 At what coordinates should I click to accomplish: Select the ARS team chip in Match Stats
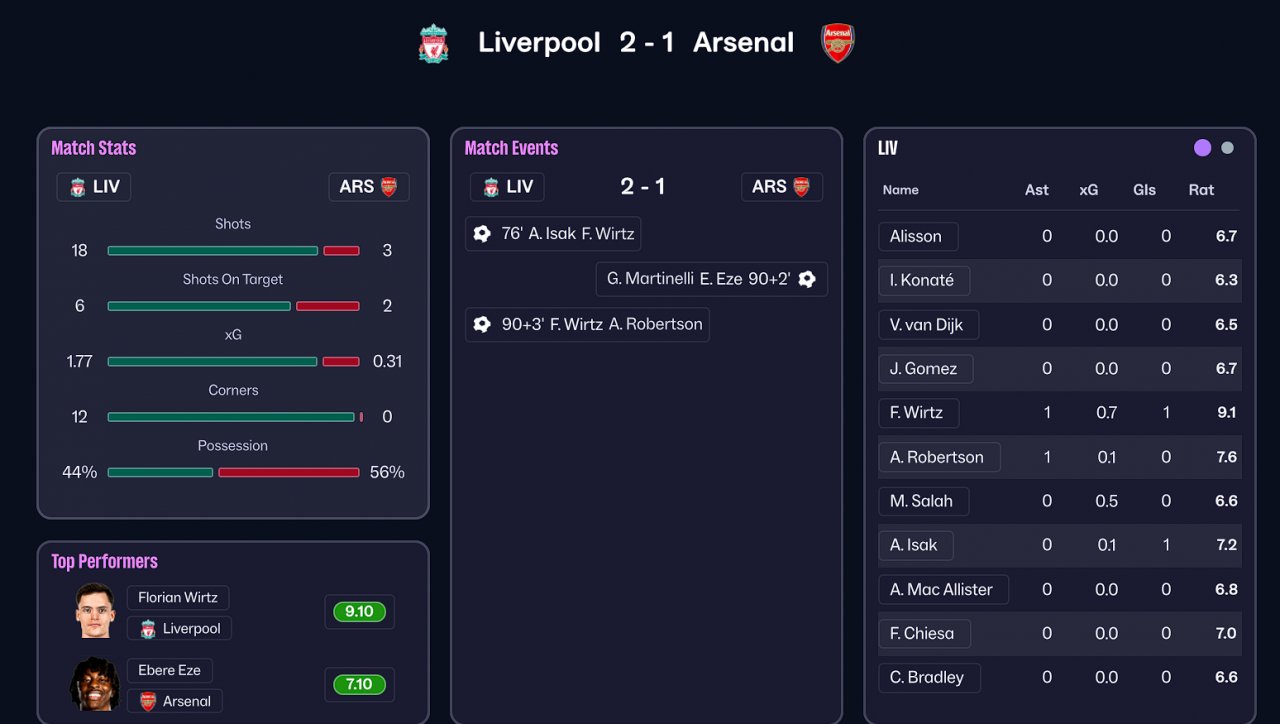pyautogui.click(x=368, y=187)
